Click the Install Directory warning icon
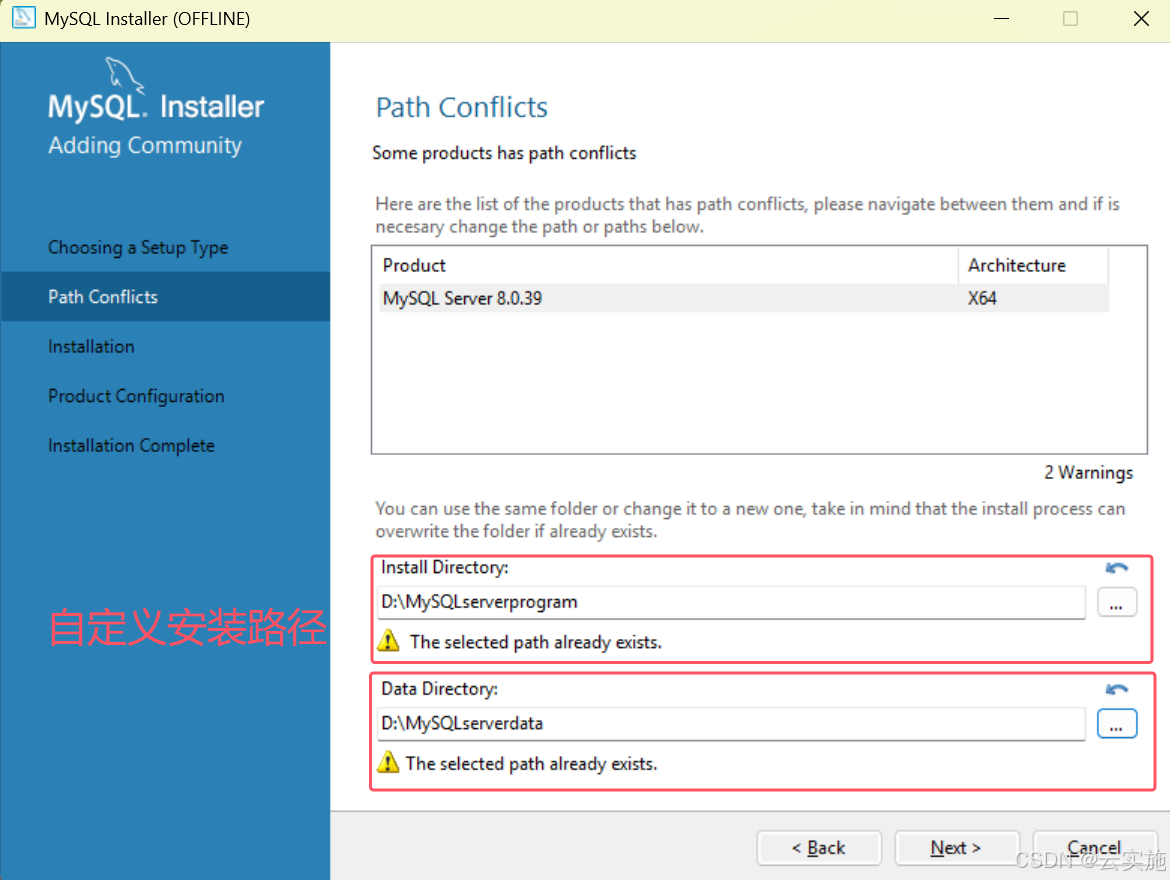The height and width of the screenshot is (880, 1170). point(388,641)
